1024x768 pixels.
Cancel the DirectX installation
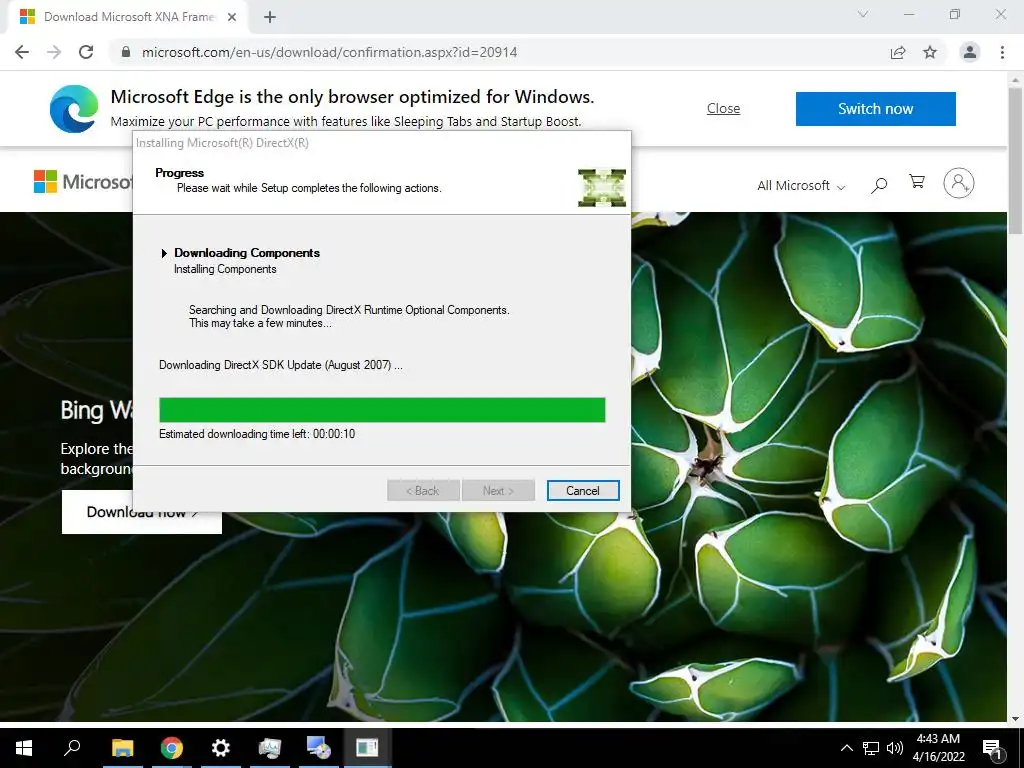click(583, 490)
